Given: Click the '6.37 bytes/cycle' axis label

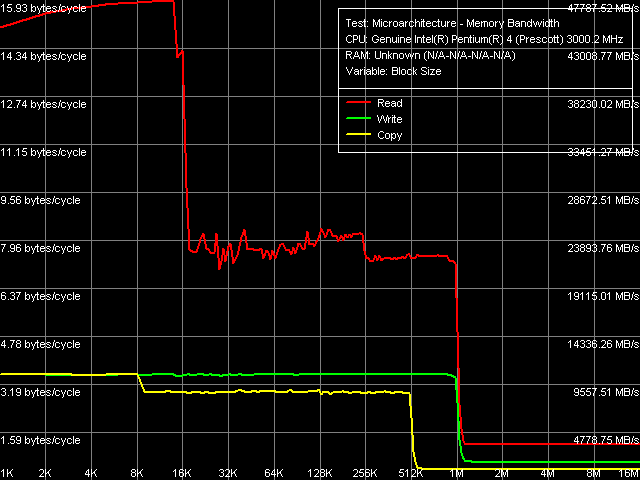Looking at the screenshot, I should (40, 296).
